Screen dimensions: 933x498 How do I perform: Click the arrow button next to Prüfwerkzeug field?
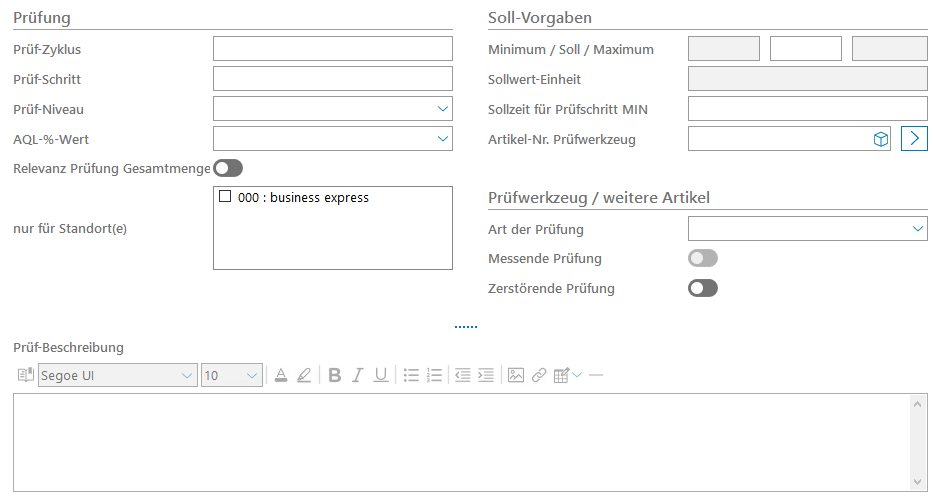pyautogui.click(x=914, y=139)
